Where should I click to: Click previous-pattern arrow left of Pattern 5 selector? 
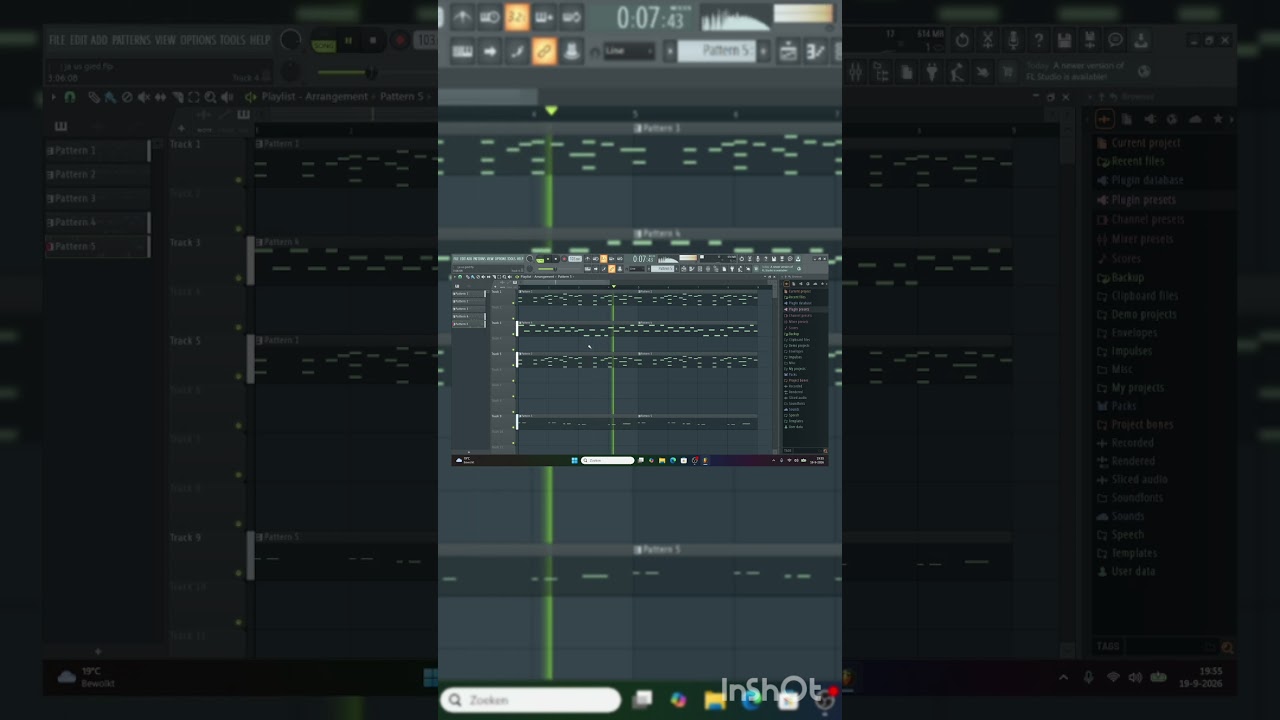click(670, 51)
